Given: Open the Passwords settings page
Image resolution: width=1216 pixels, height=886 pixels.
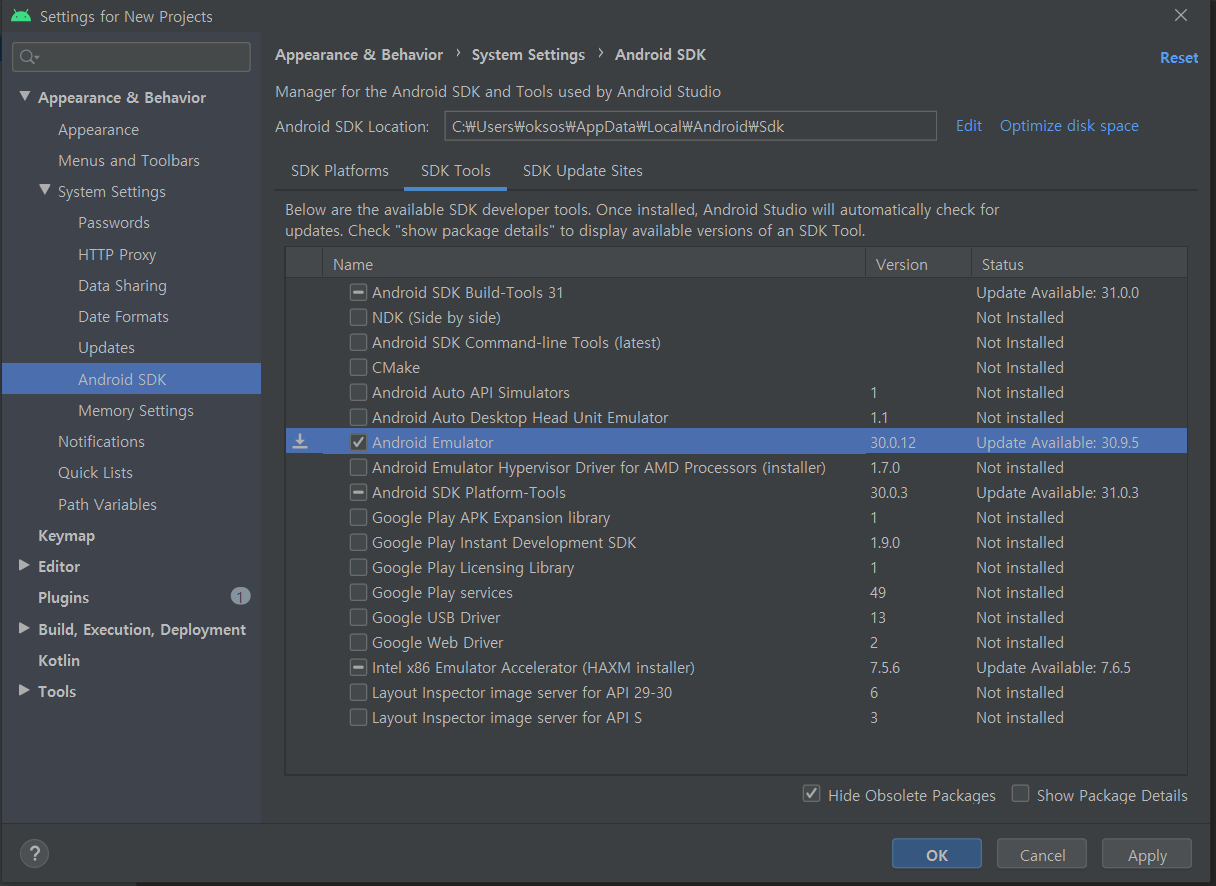Looking at the screenshot, I should click(x=114, y=223).
